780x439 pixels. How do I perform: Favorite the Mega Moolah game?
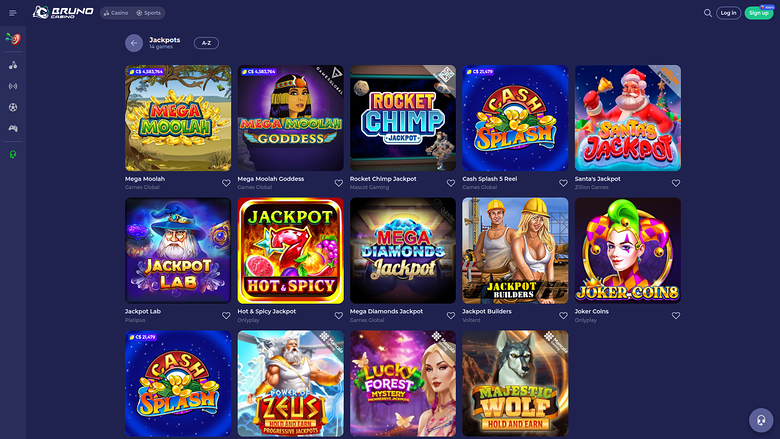[x=226, y=183]
